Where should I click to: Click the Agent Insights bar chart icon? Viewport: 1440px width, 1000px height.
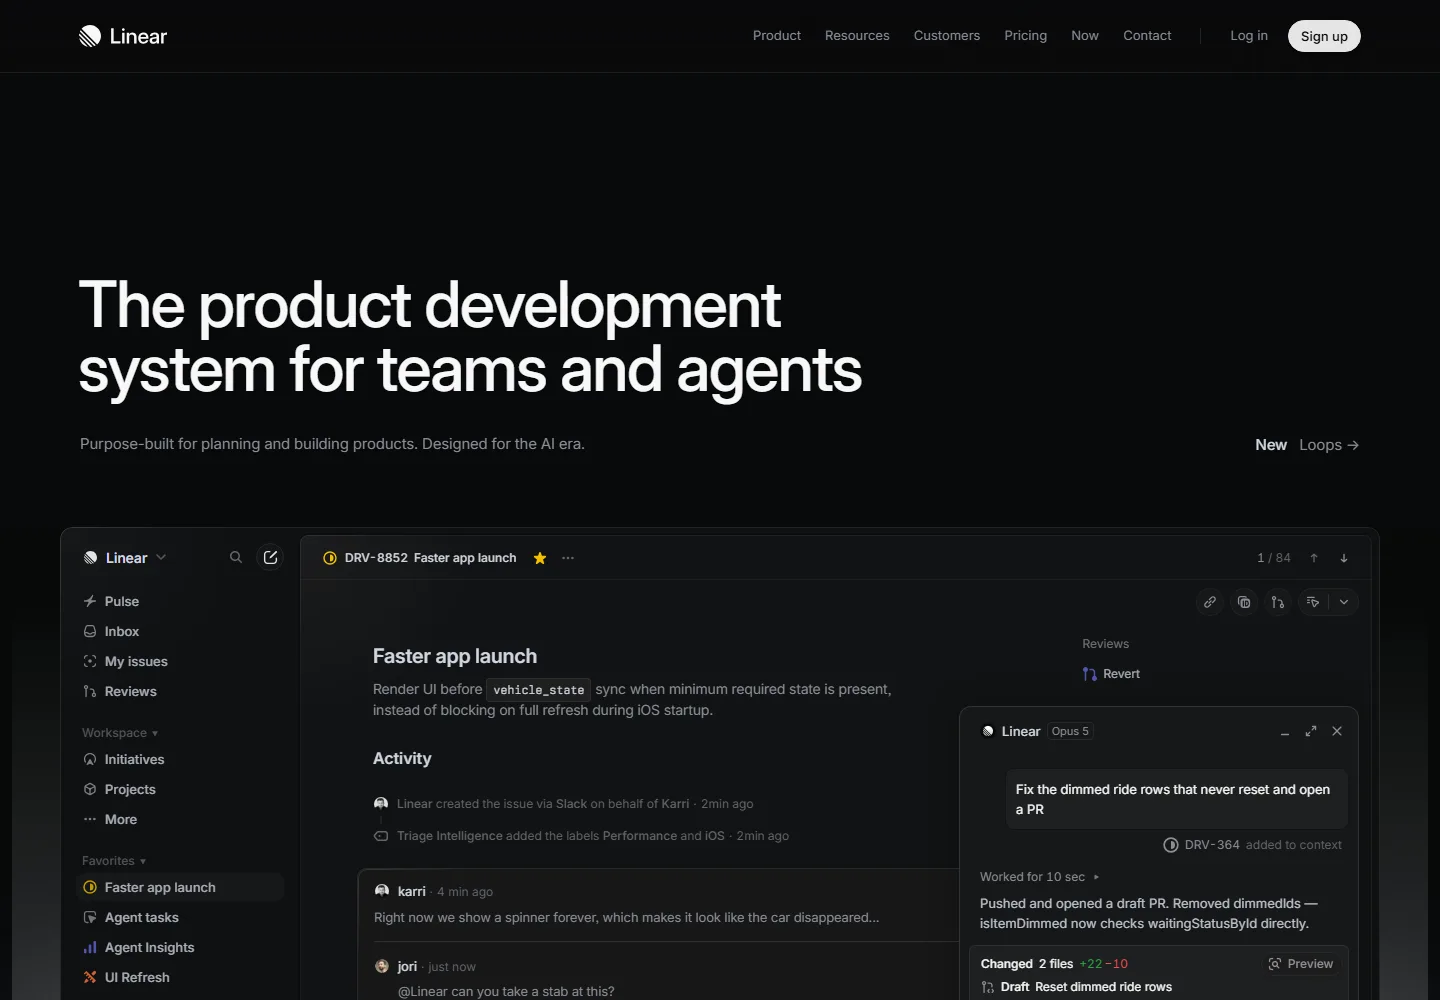click(90, 947)
